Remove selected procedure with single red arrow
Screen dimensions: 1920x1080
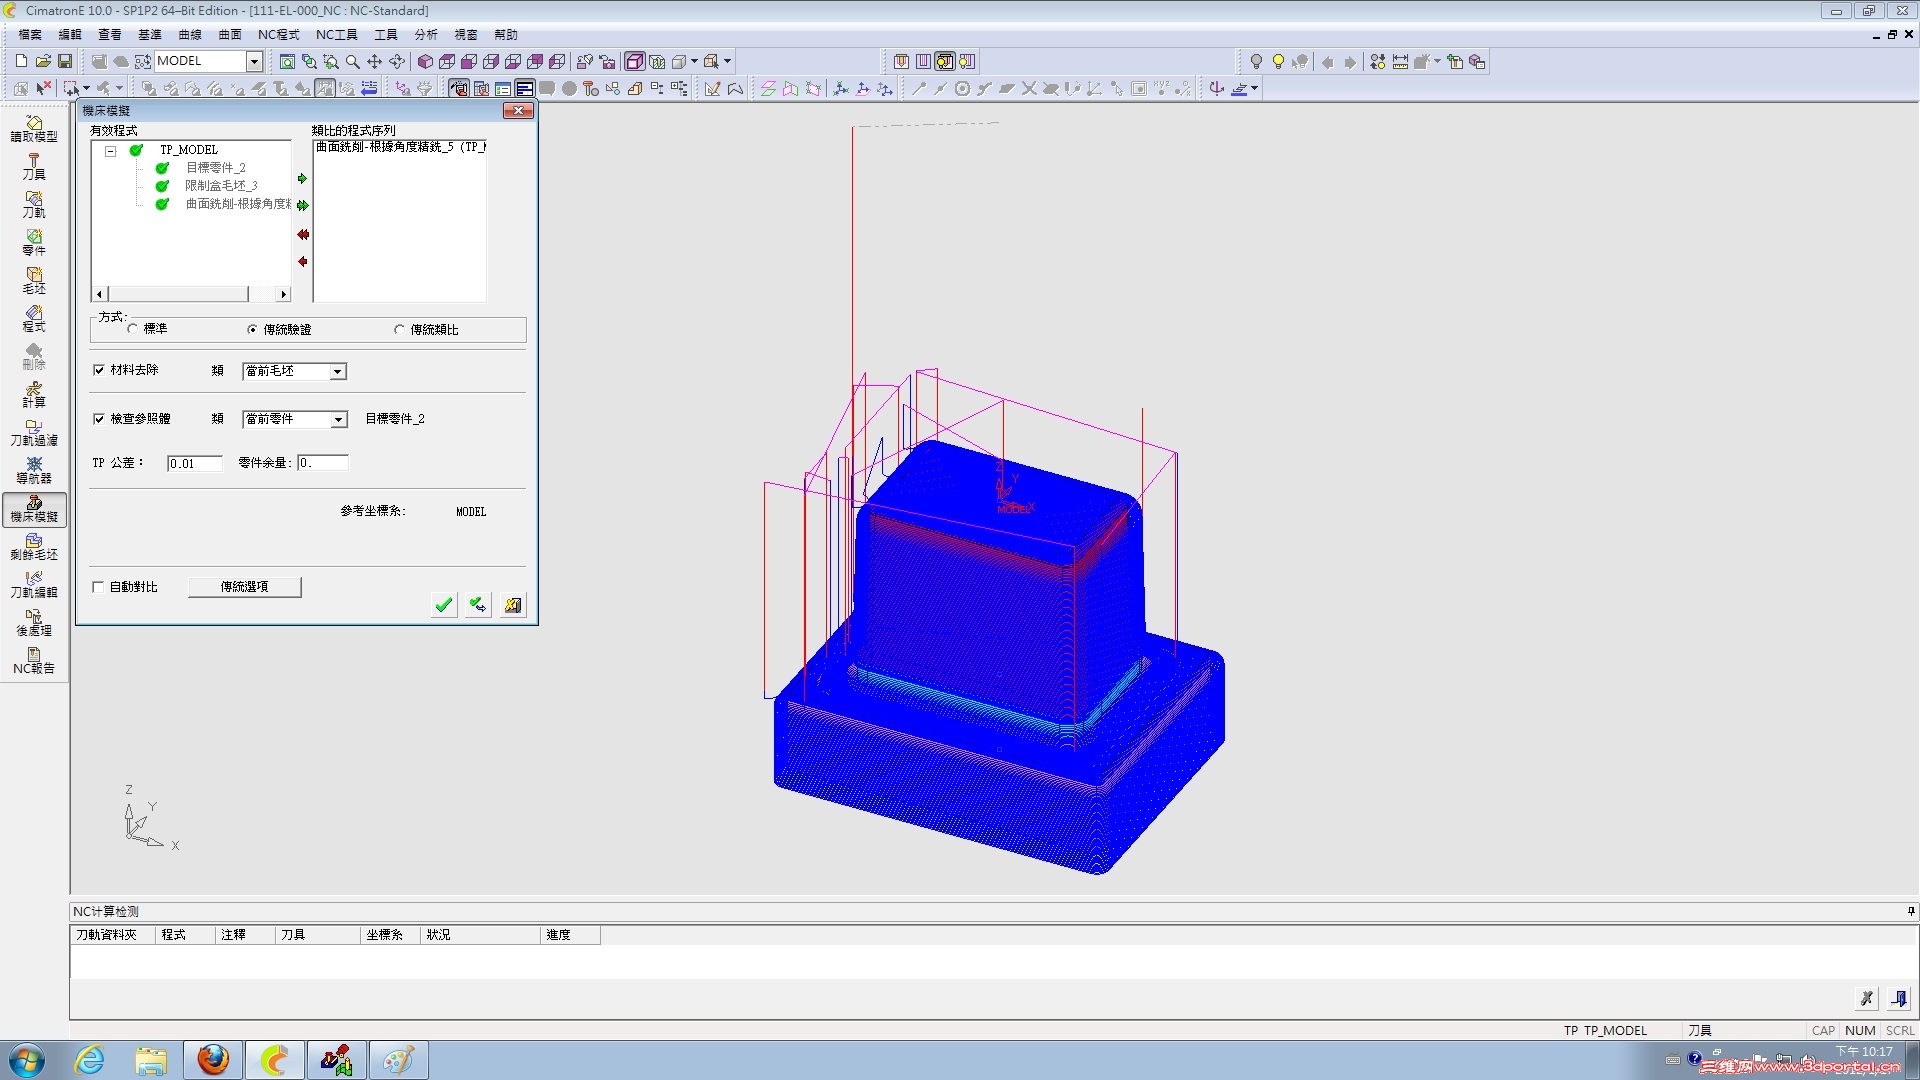[302, 262]
